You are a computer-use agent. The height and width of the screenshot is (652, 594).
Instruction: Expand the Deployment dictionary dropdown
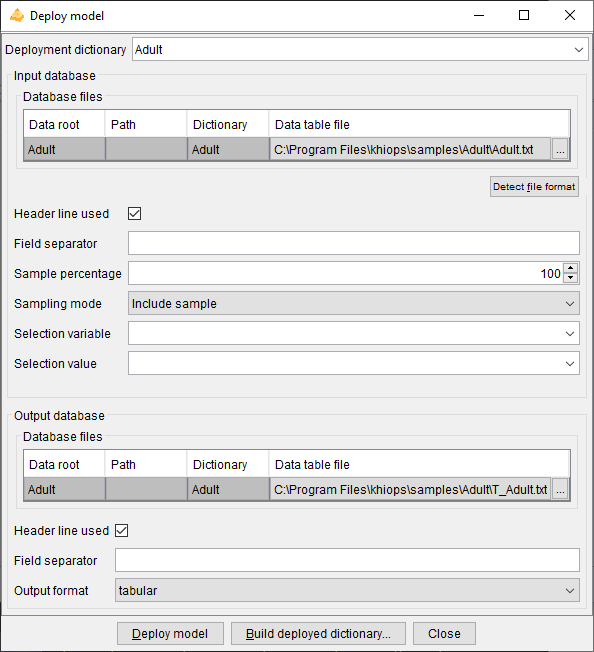[x=360, y=49]
